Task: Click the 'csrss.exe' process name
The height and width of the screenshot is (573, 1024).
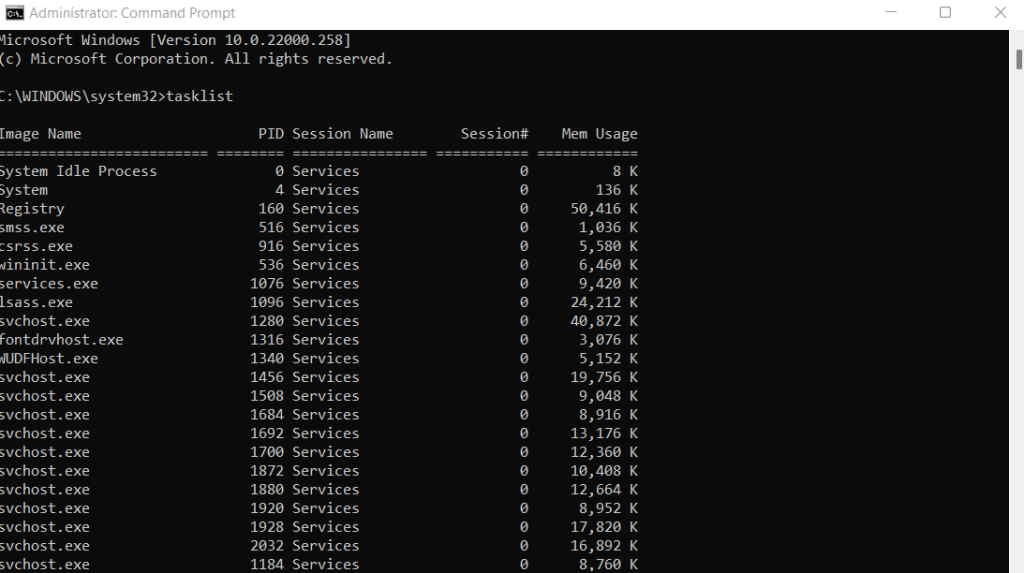Action: pyautogui.click(x=37, y=246)
